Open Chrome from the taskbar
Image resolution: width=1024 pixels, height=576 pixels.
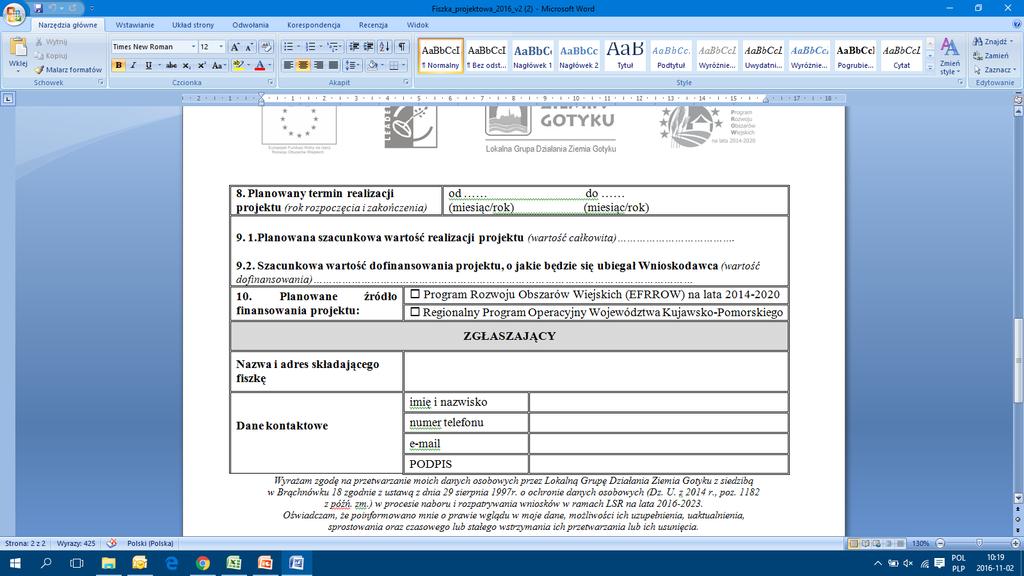click(202, 563)
